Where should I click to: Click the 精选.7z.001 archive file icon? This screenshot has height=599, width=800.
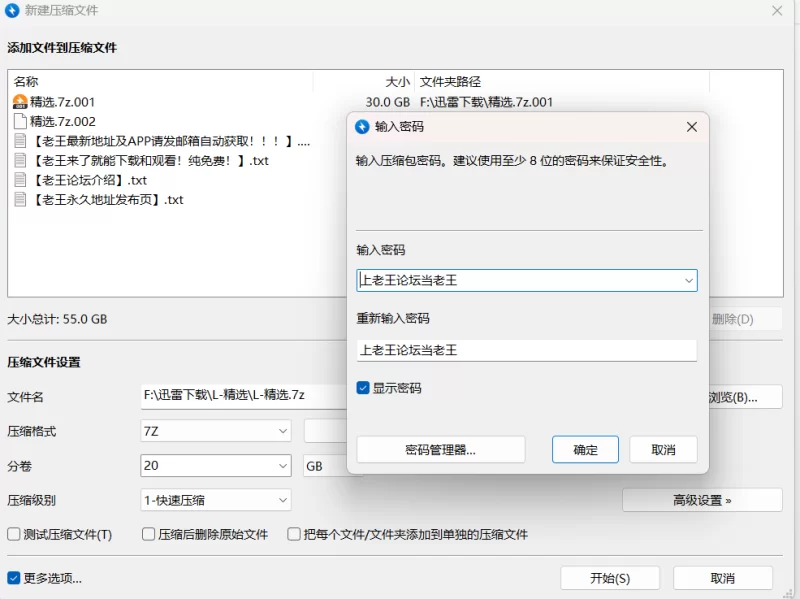(20, 102)
